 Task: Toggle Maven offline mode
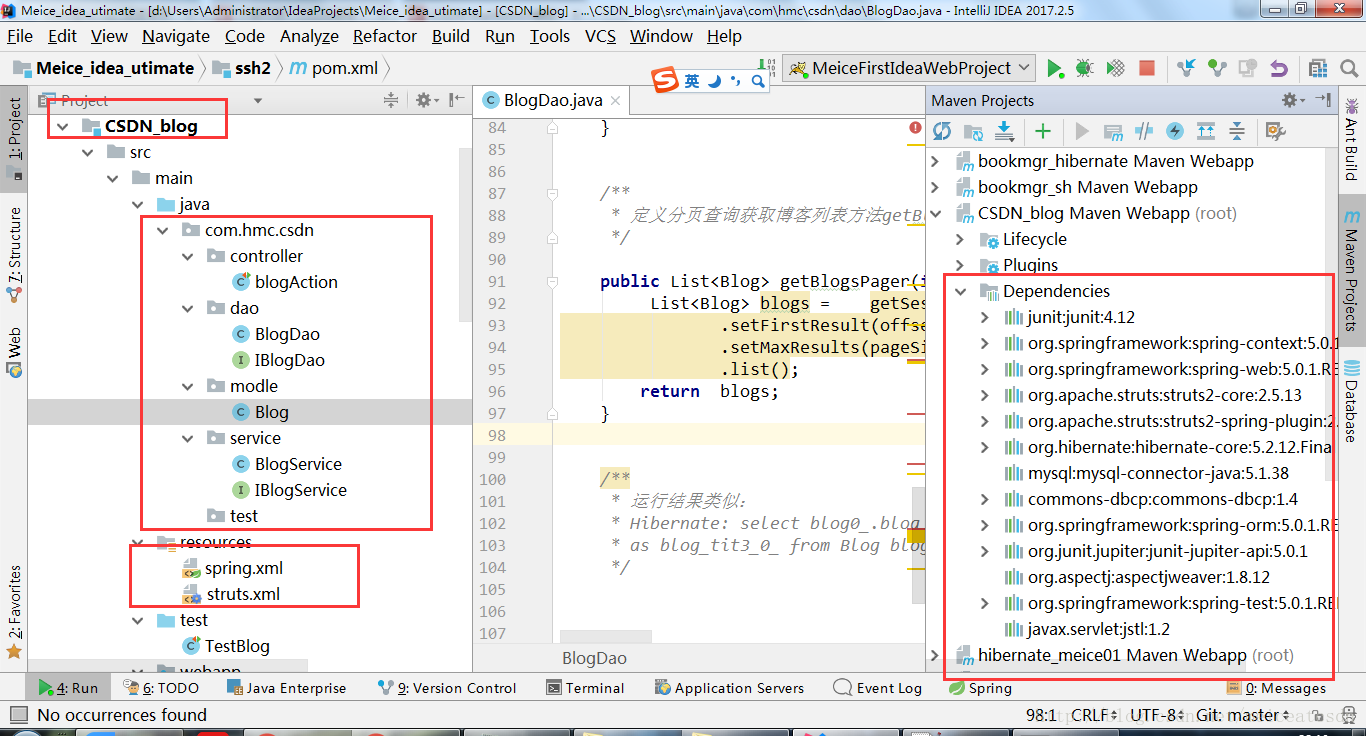coord(1144,131)
